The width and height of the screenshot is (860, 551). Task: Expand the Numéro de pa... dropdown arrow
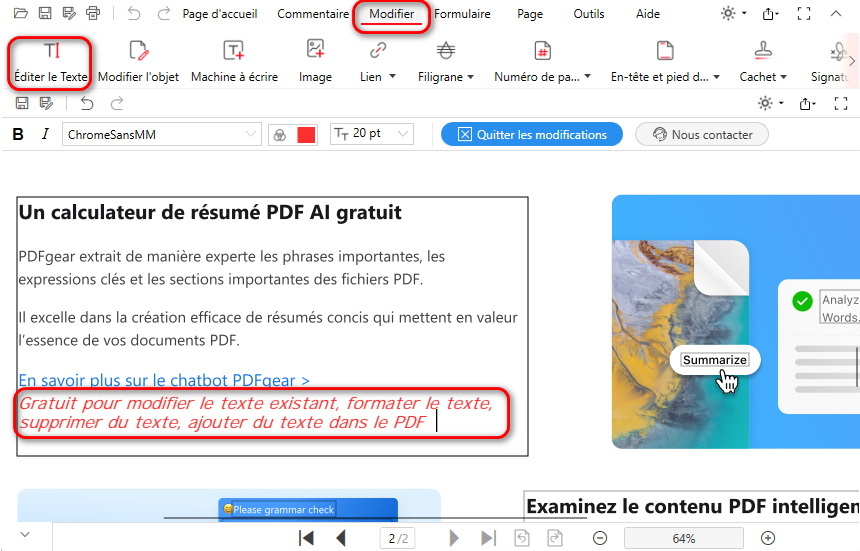point(587,76)
